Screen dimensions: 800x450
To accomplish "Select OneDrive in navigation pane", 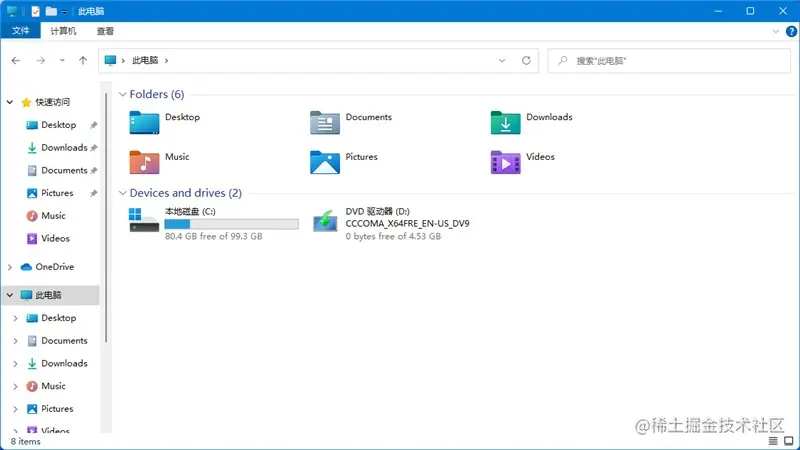I will pos(54,267).
